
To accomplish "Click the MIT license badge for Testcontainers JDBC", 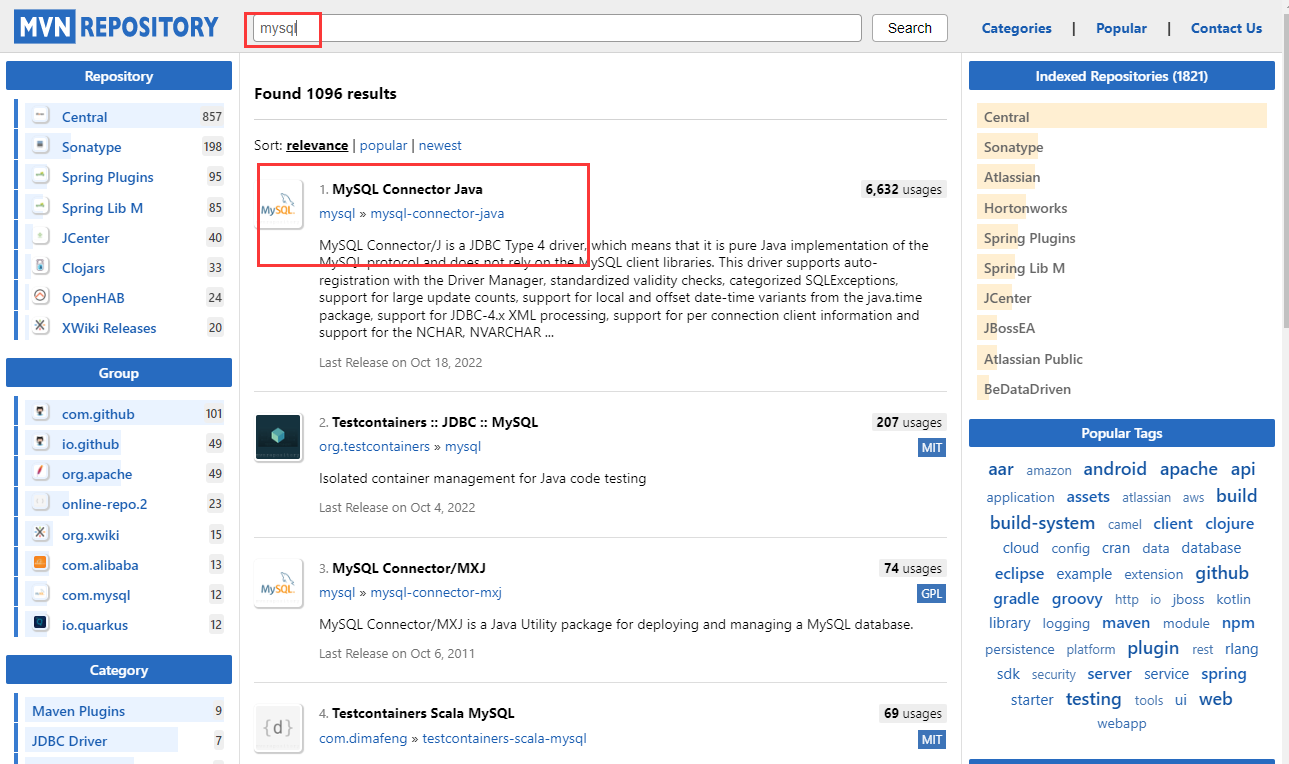I will coord(931,447).
